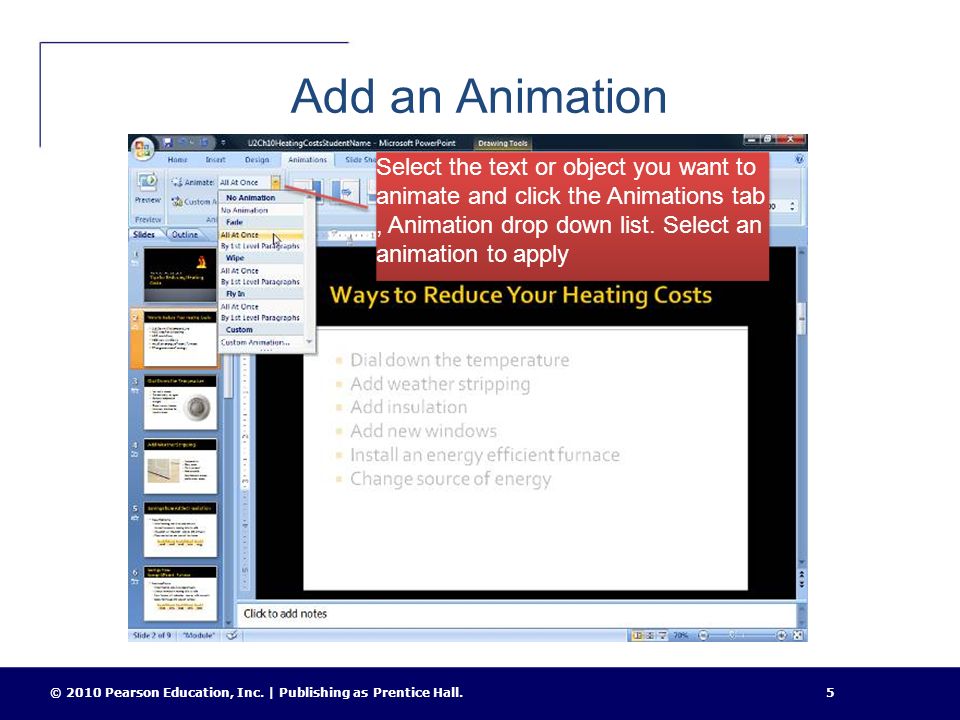
Task: Click bullet 'Add new windows'
Action: click(x=423, y=431)
